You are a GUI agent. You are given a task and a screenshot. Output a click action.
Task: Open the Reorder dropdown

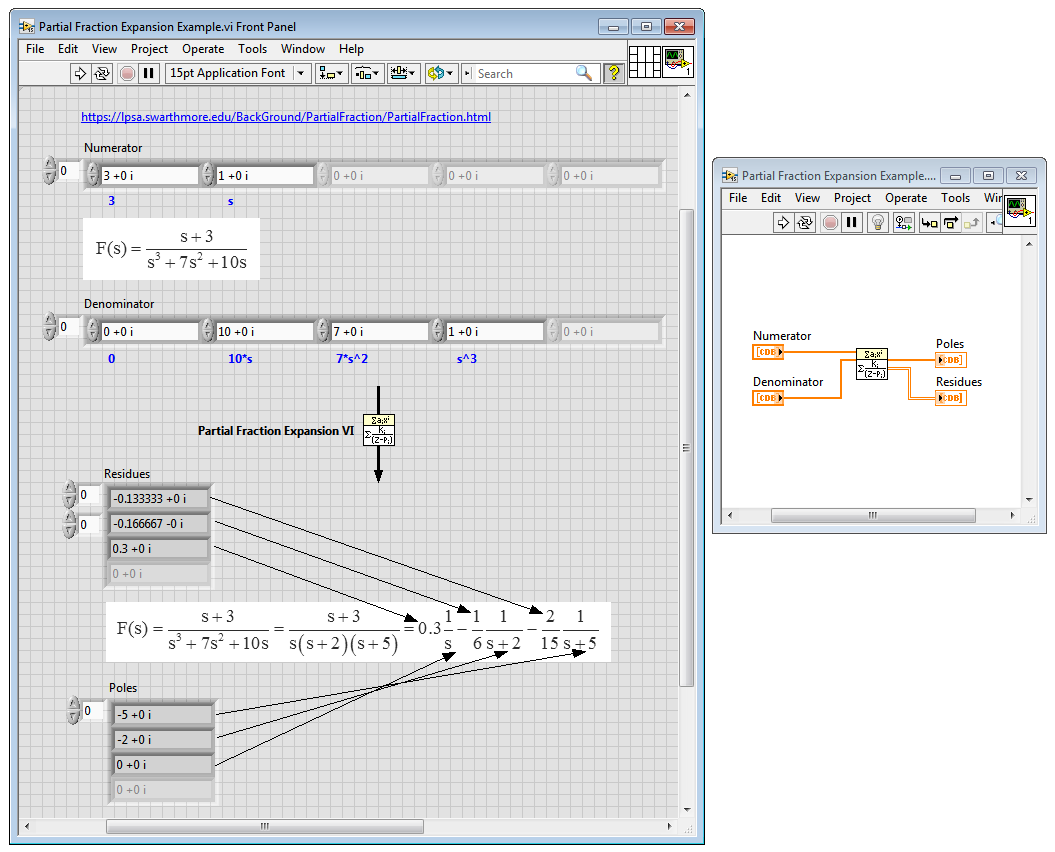point(441,73)
